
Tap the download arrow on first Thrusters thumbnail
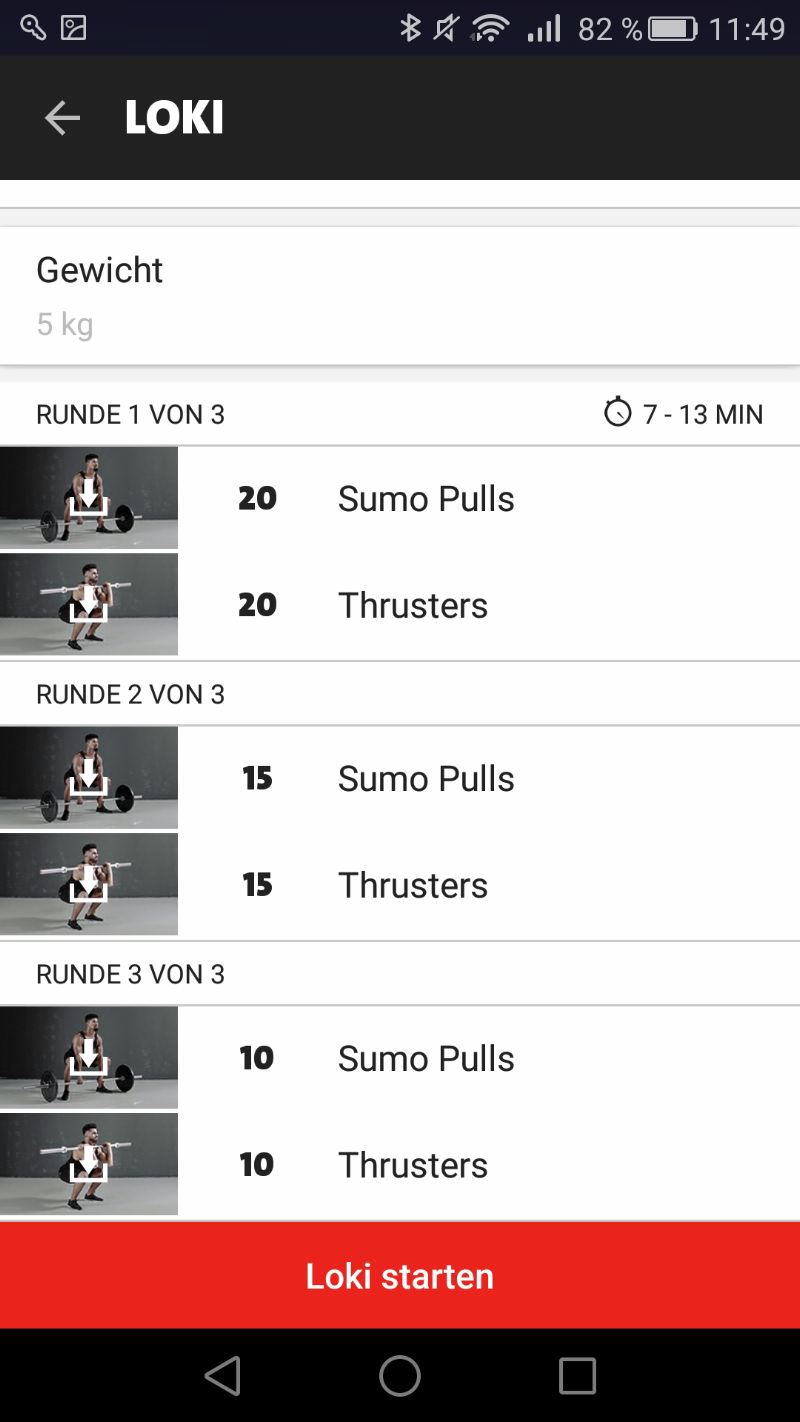89,604
